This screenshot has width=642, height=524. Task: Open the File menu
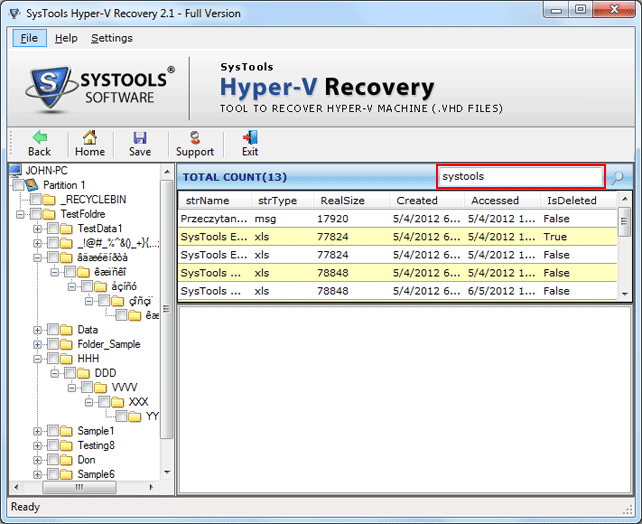point(29,38)
